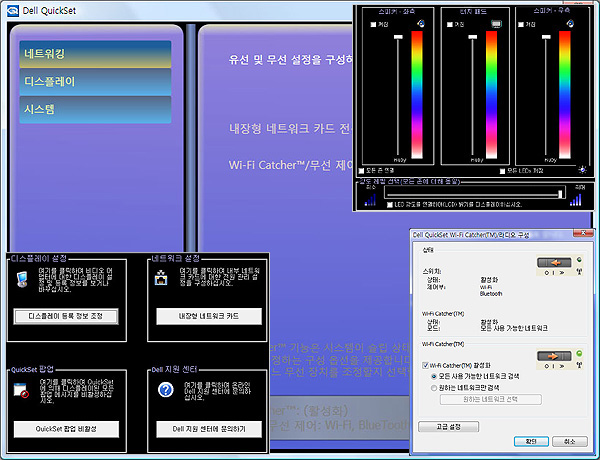Close the Wi-Fi Catcher radio configuration dialog
The height and width of the screenshot is (460, 600).
[x=583, y=233]
